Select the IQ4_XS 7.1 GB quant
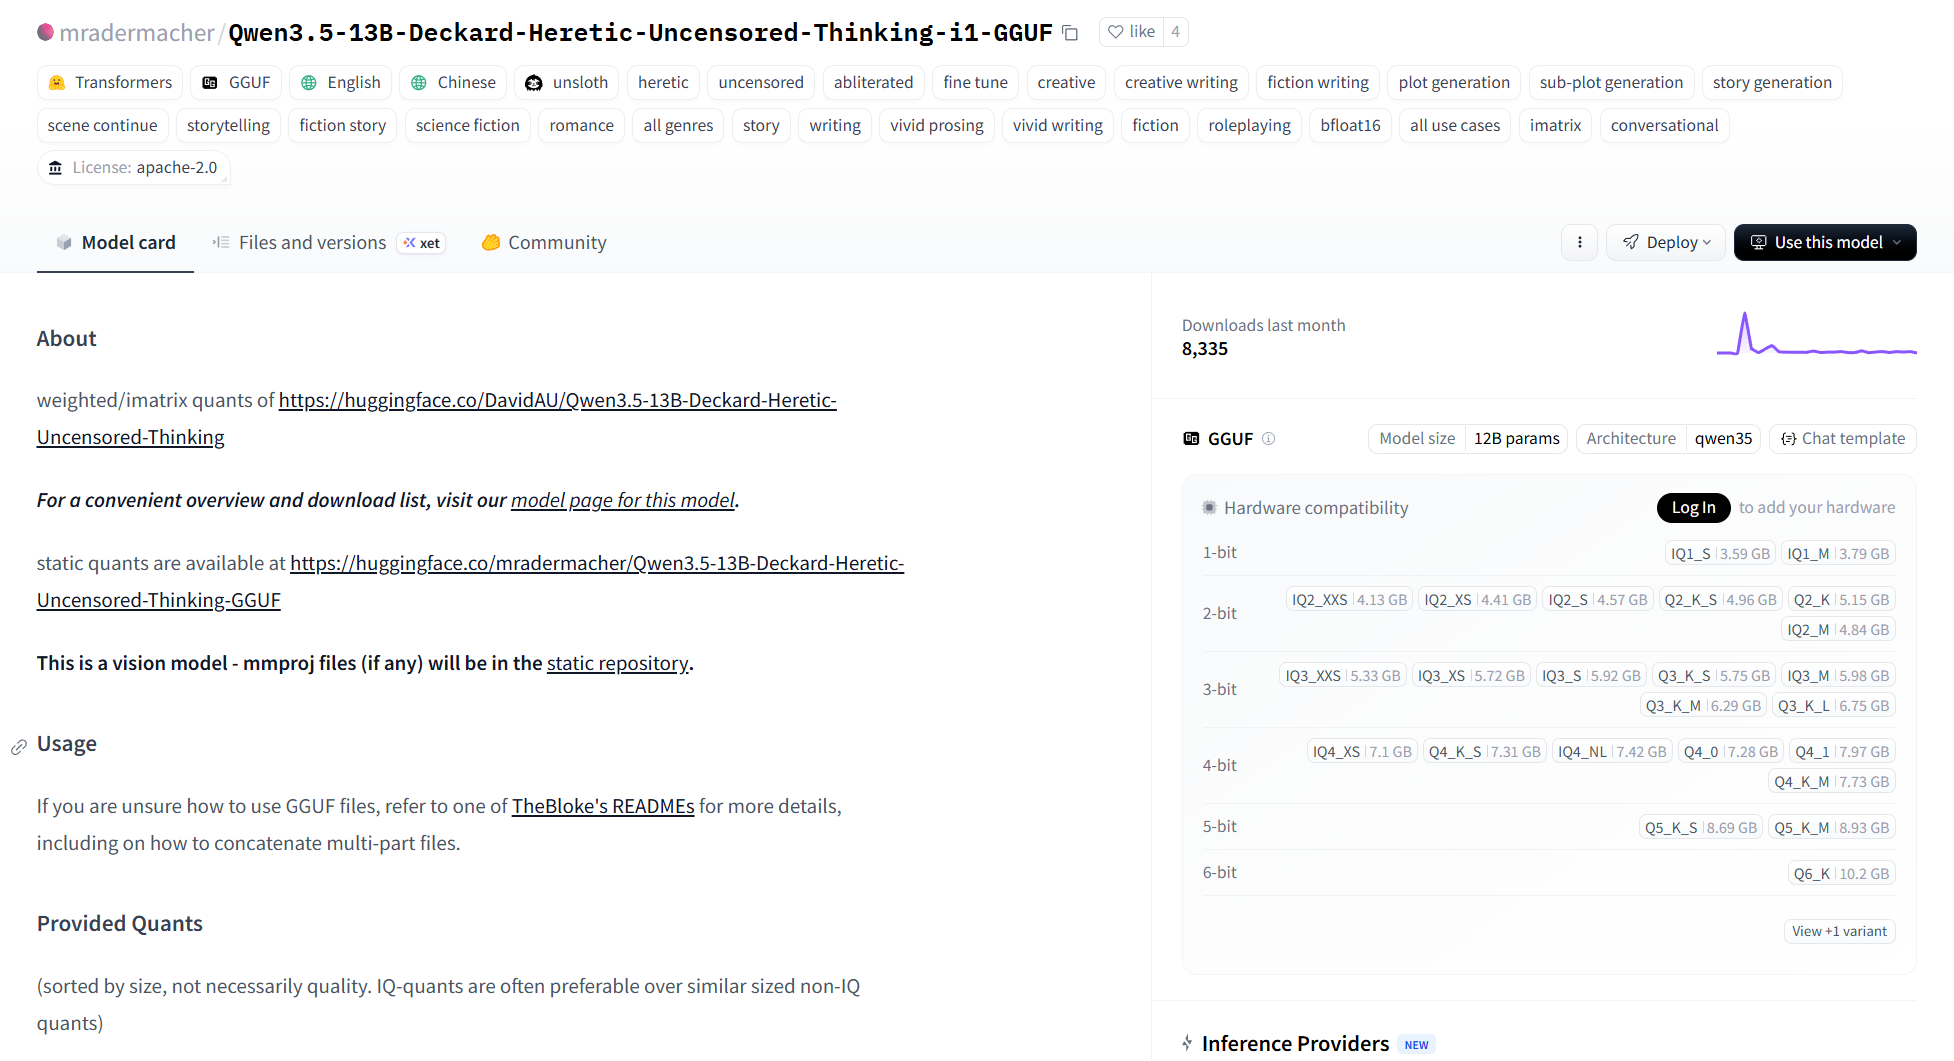Image resolution: width=1954 pixels, height=1061 pixels. [1362, 752]
